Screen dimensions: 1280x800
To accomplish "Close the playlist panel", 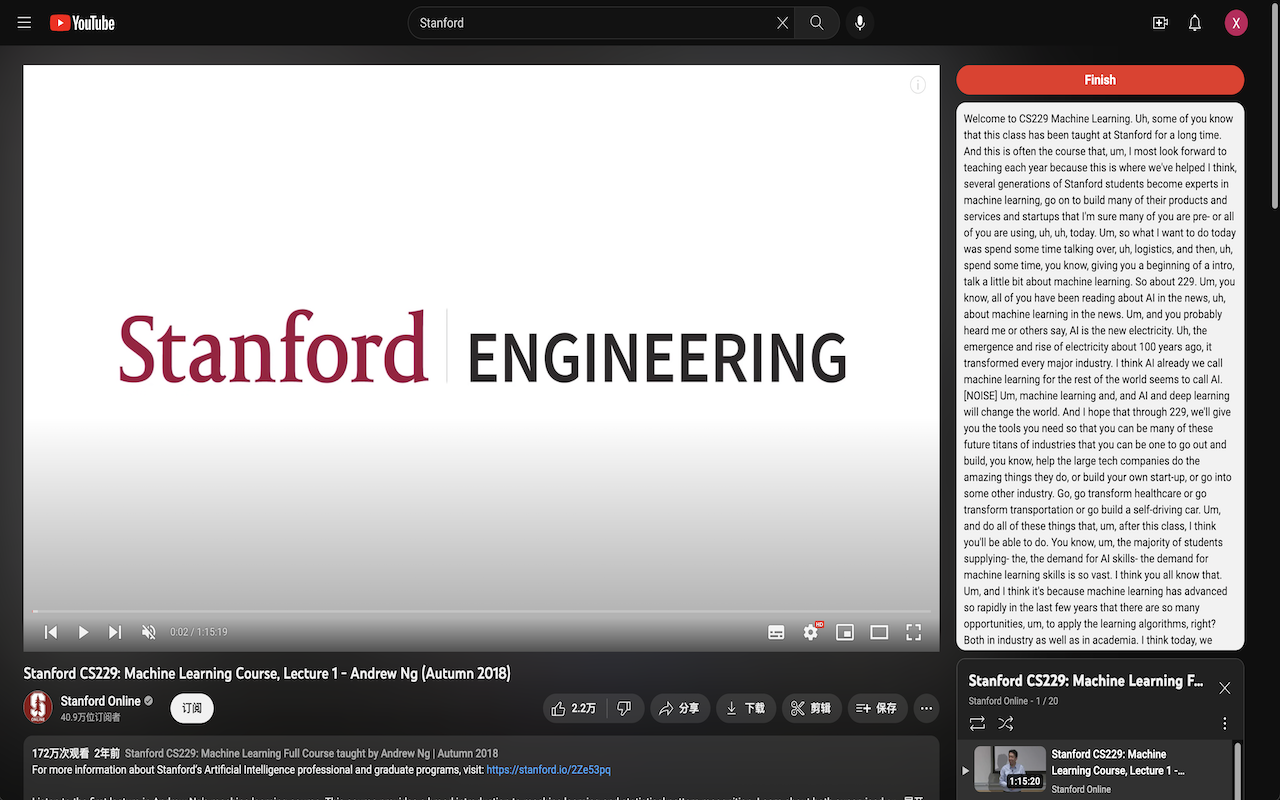I will click(x=1225, y=688).
